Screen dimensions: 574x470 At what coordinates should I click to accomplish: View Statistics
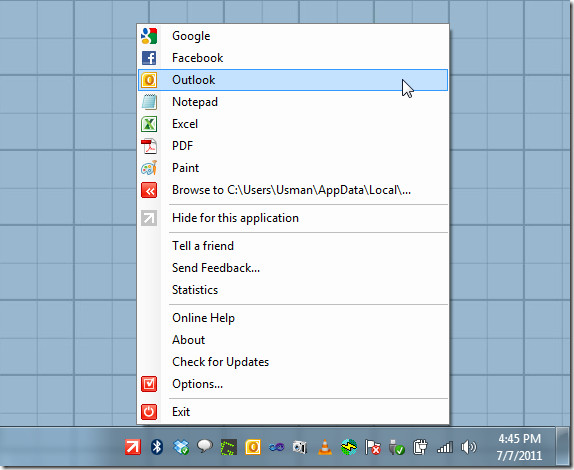(x=293, y=290)
